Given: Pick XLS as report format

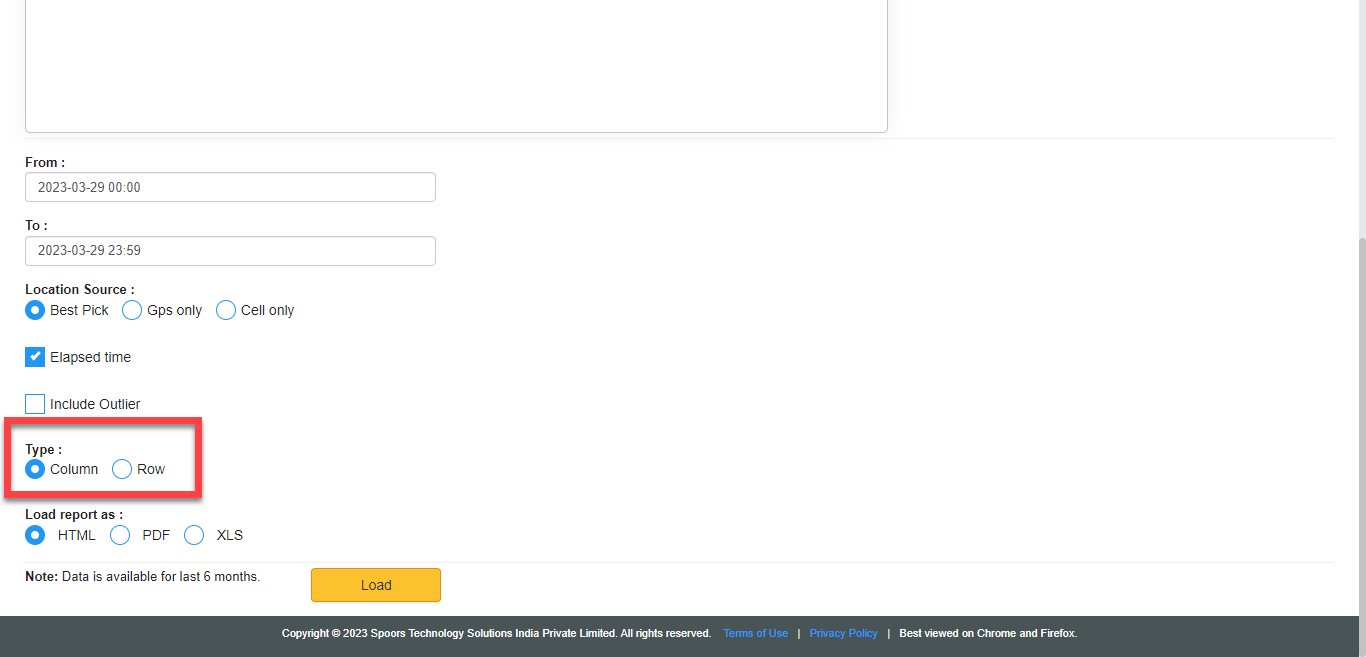Looking at the screenshot, I should point(194,535).
